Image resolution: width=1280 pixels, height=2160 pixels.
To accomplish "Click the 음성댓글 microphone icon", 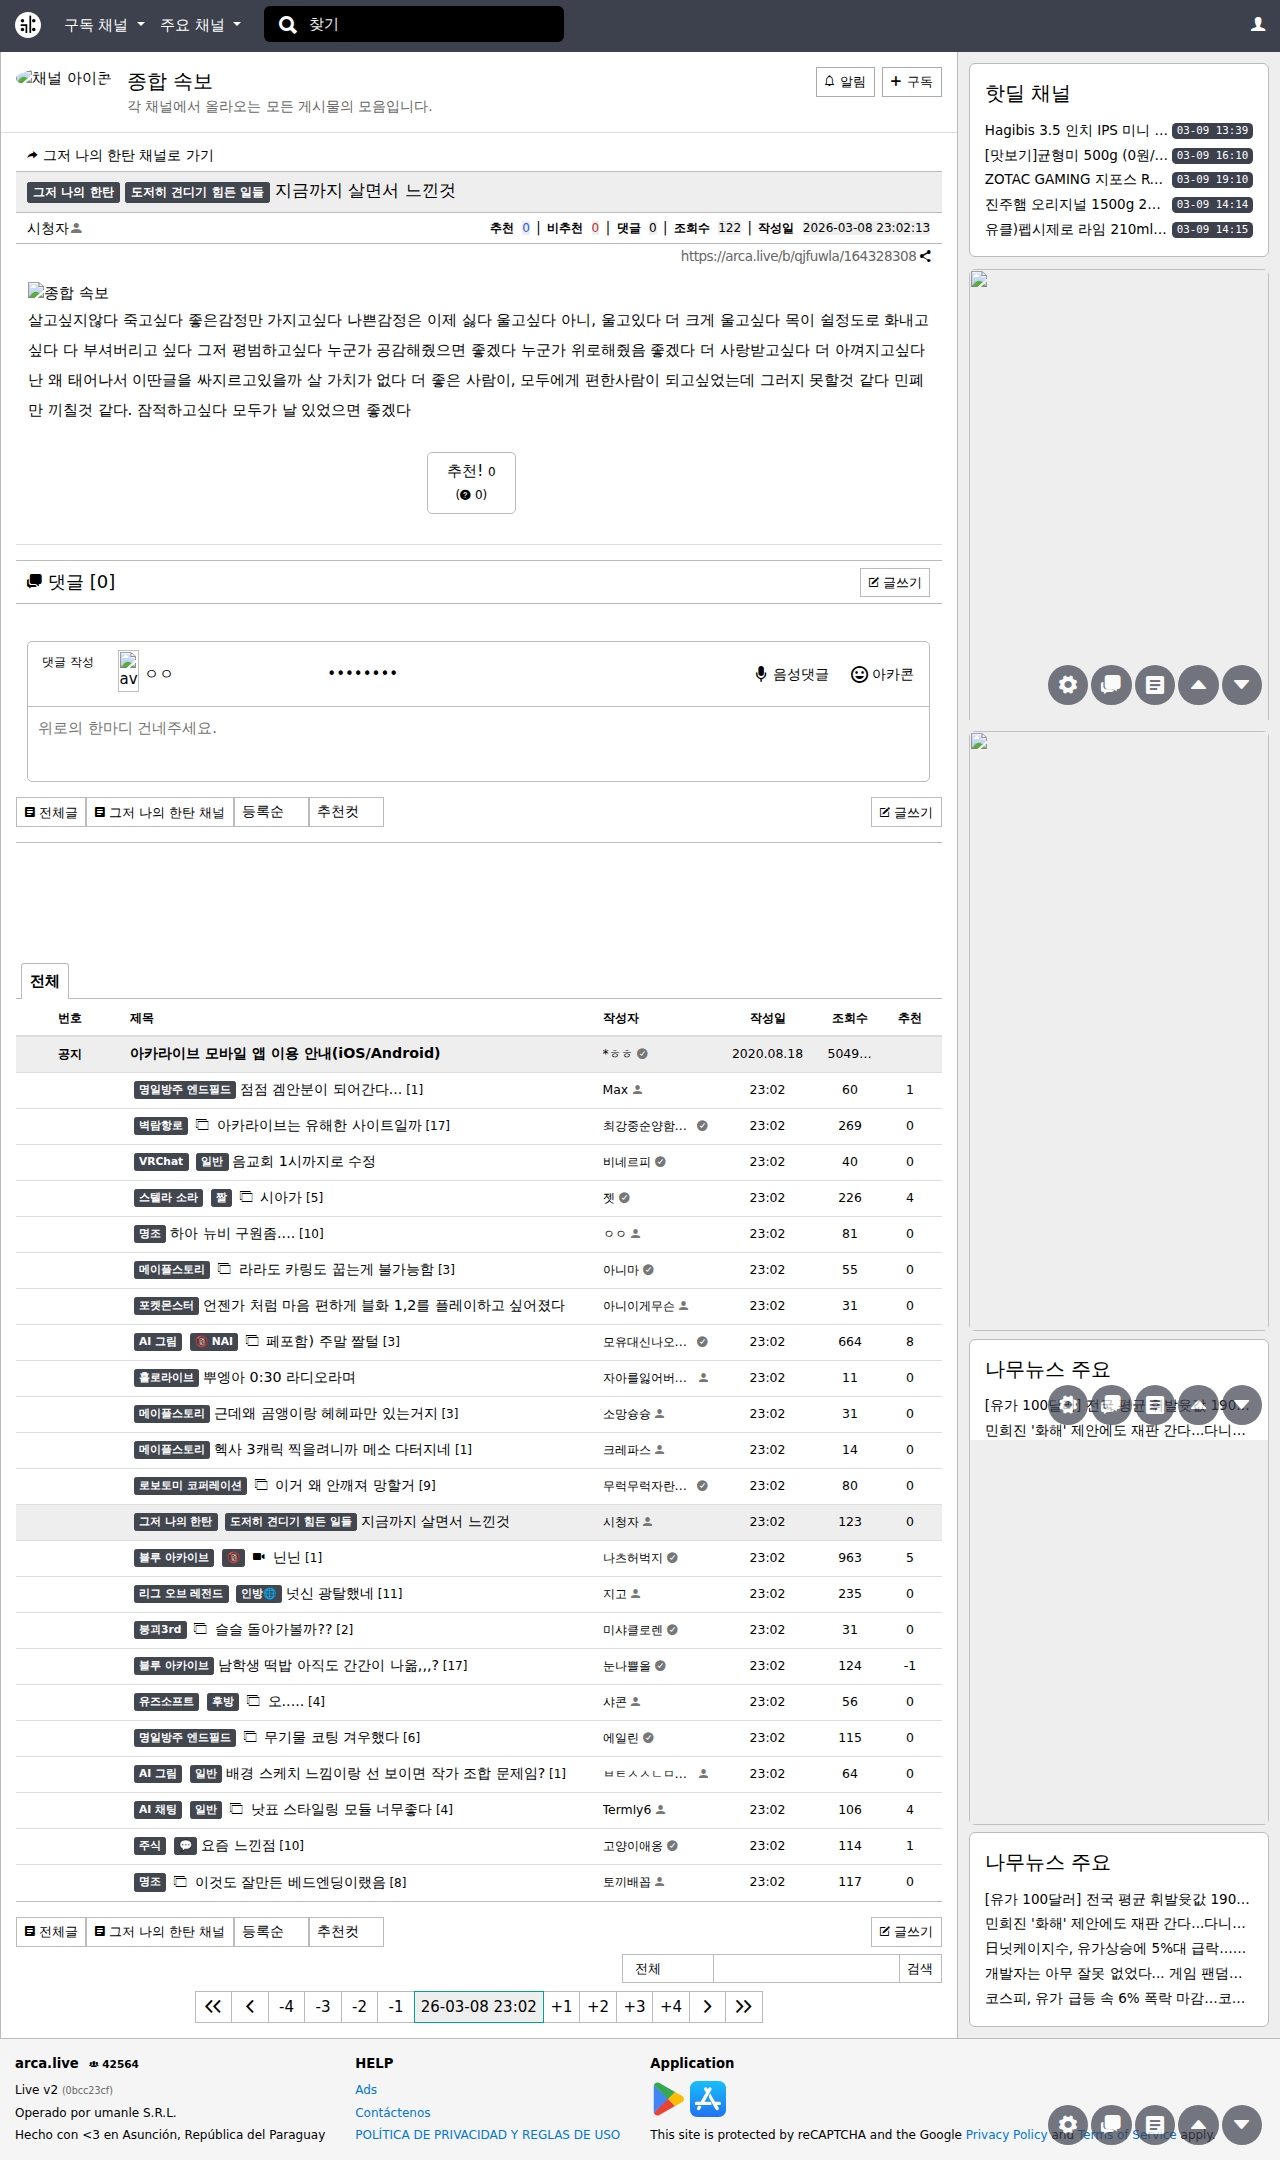I will [x=761, y=674].
